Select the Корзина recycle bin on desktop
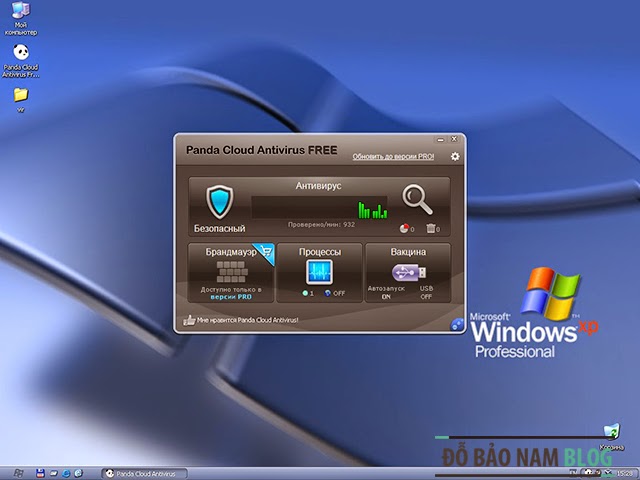 611,437
